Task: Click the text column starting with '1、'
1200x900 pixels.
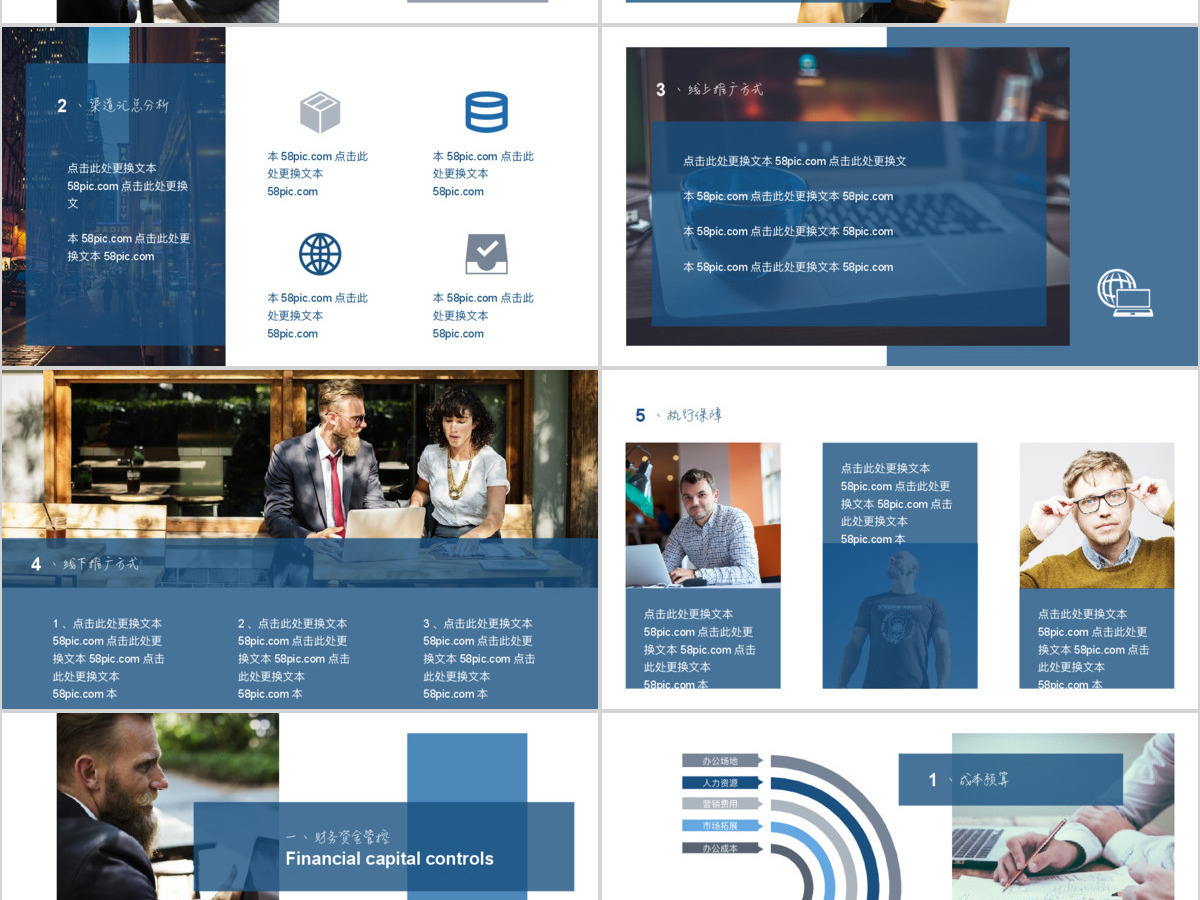Action: pyautogui.click(x=109, y=658)
